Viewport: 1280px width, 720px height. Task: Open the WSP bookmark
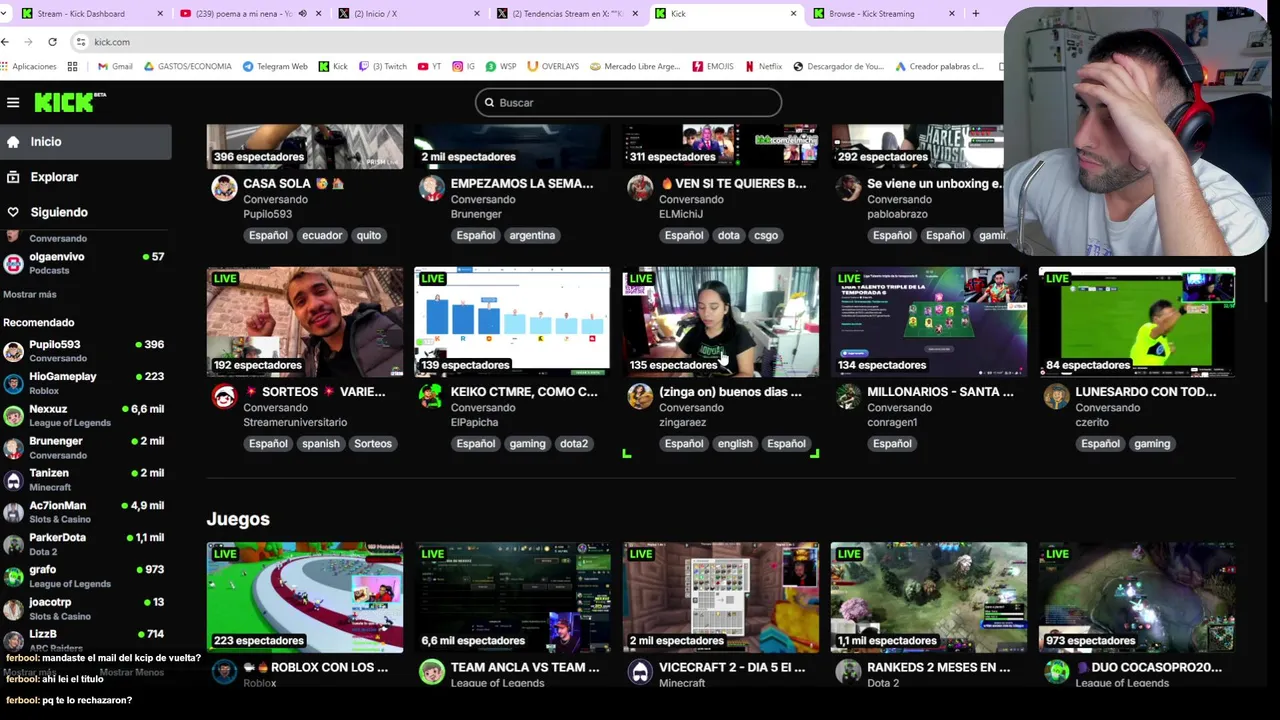click(x=501, y=66)
